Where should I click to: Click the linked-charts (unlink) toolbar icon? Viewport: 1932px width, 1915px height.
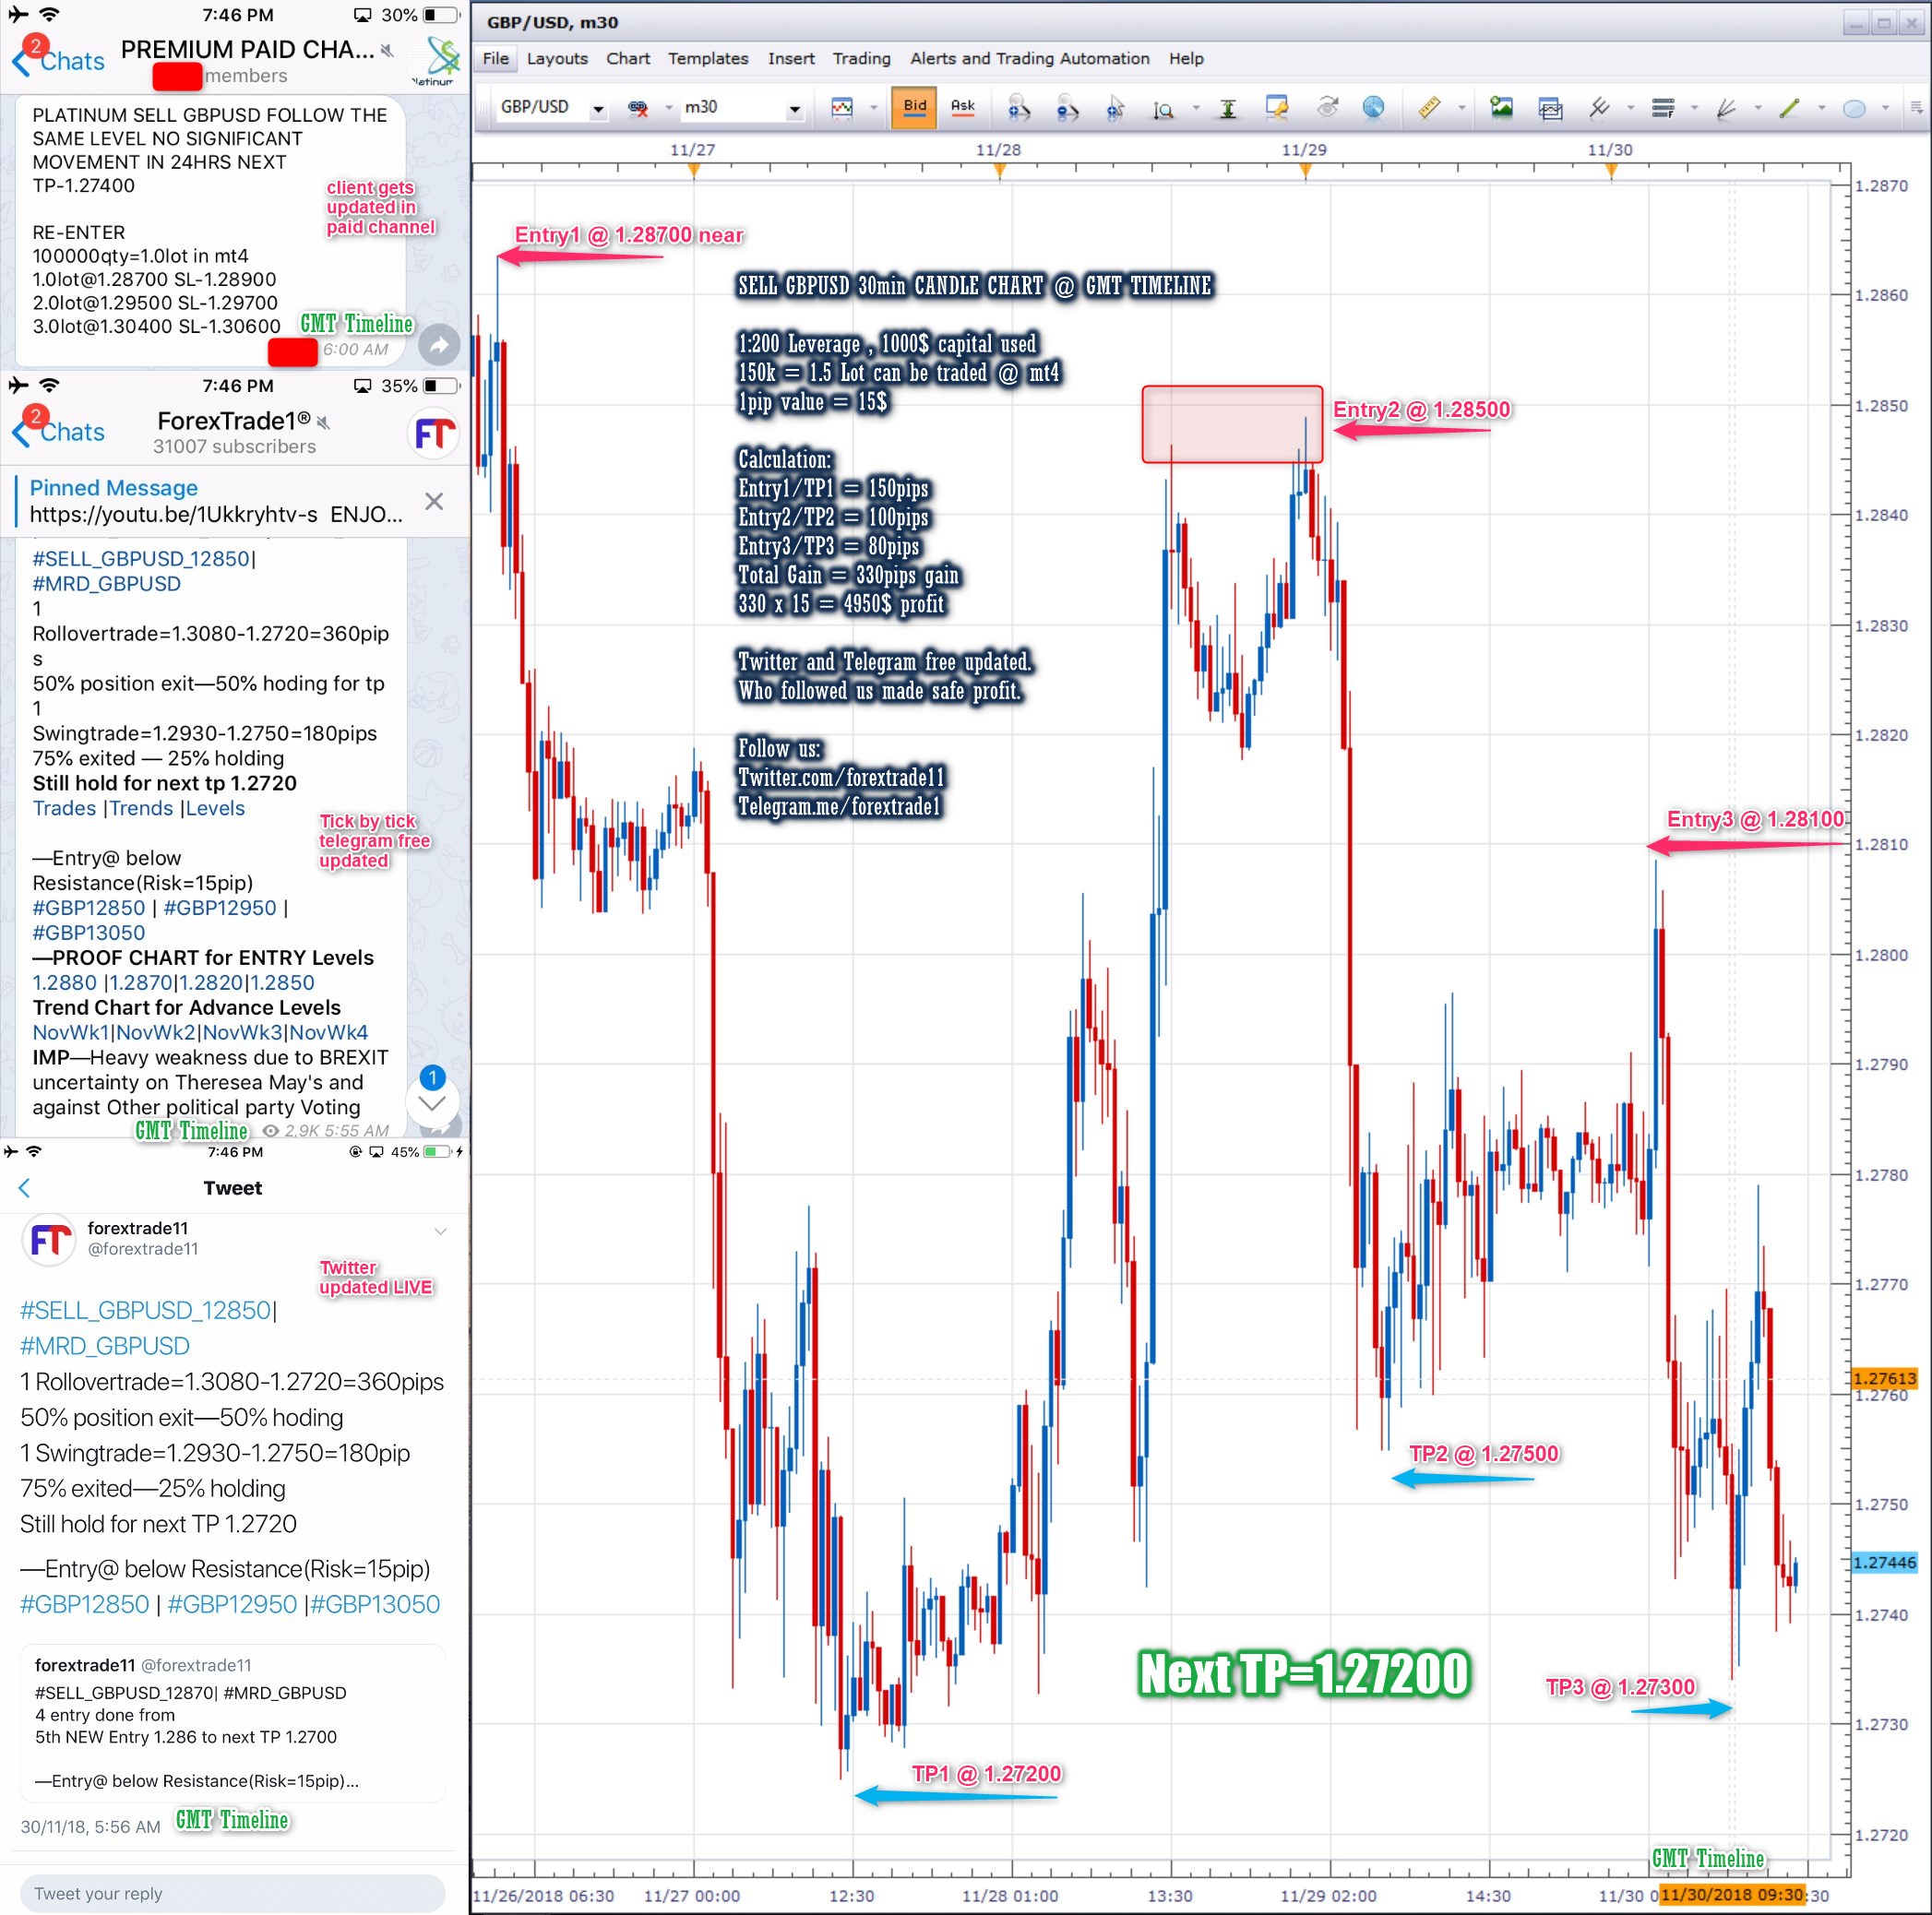637,108
